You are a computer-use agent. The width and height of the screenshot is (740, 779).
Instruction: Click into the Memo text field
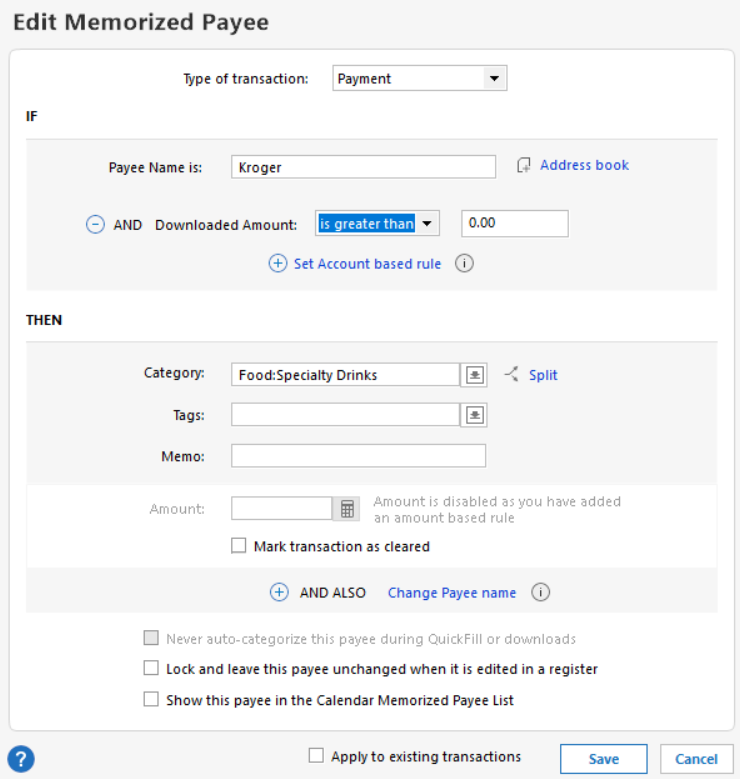click(358, 456)
